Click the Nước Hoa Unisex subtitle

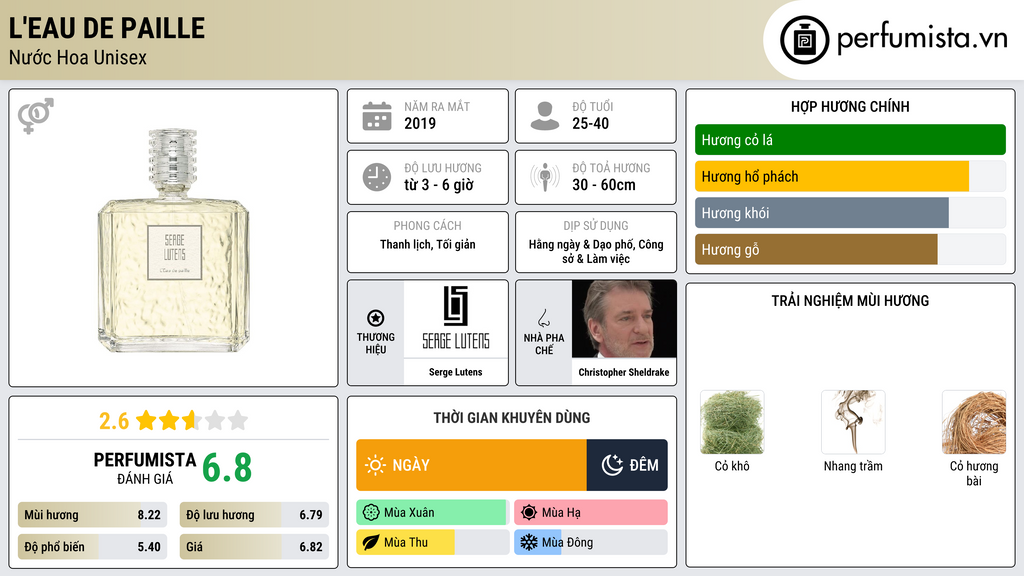pos(78,57)
